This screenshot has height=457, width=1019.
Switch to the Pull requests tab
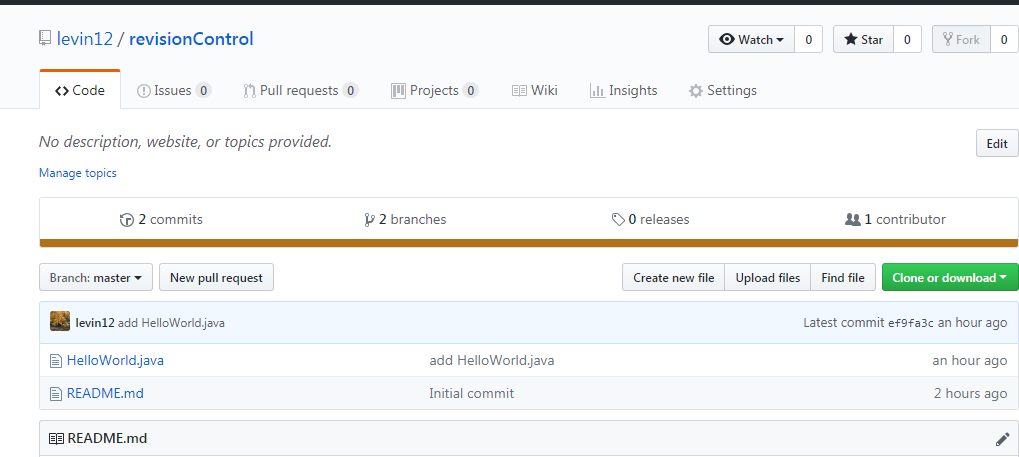[x=300, y=90]
